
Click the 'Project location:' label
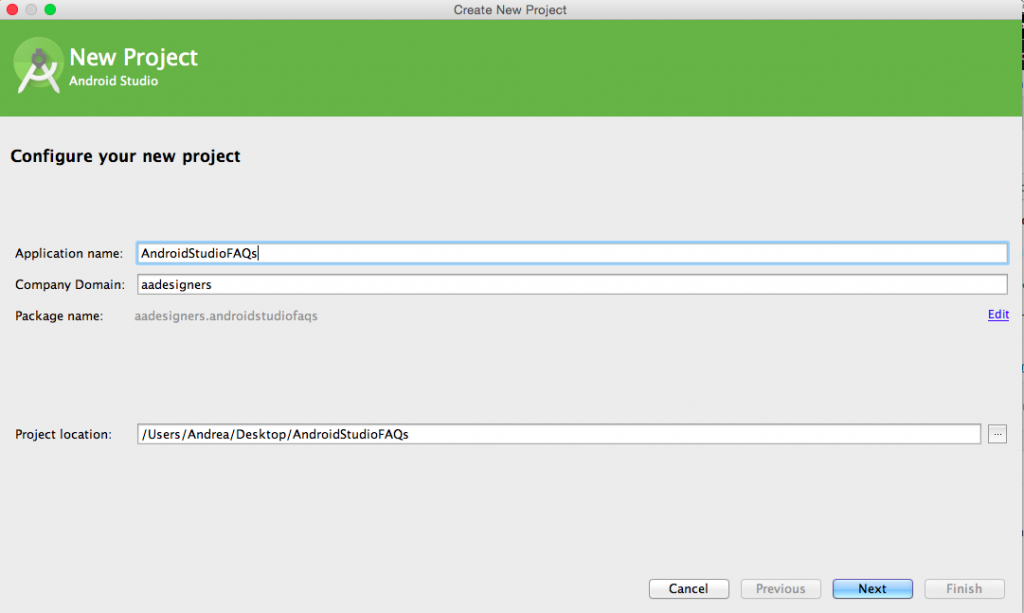coord(63,434)
